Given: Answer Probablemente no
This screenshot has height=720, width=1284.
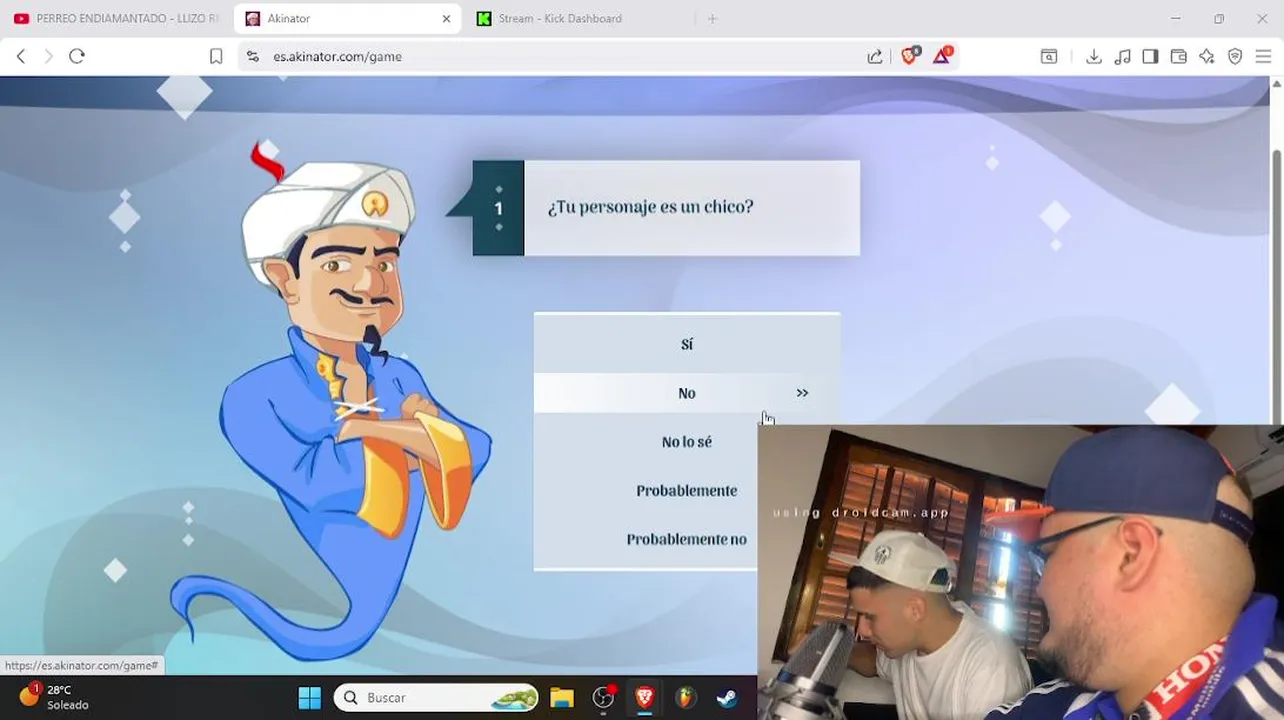Looking at the screenshot, I should [686, 539].
